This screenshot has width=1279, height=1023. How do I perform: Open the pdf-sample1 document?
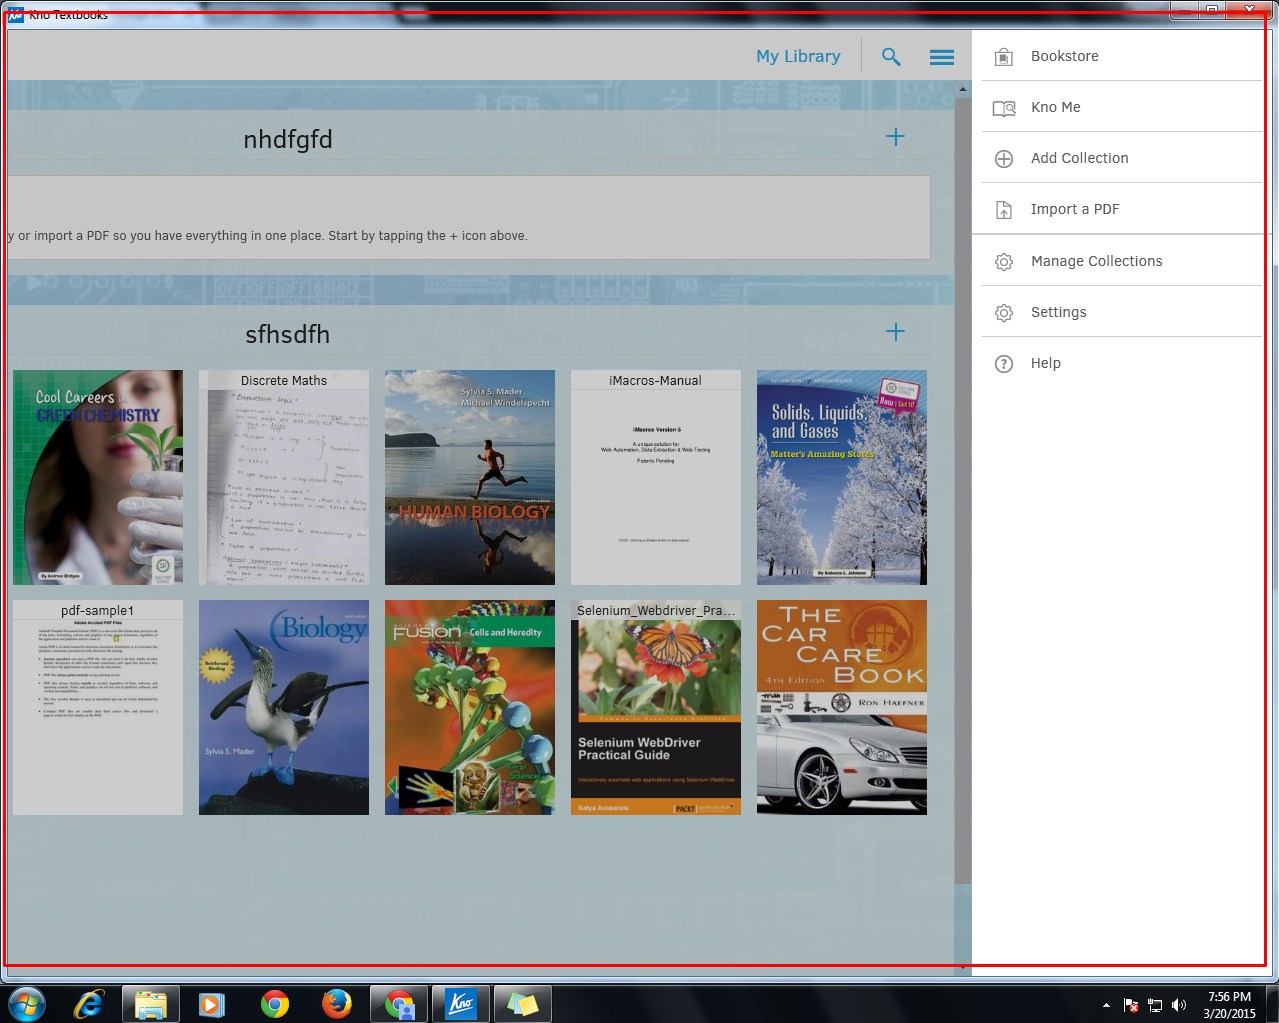(98, 707)
